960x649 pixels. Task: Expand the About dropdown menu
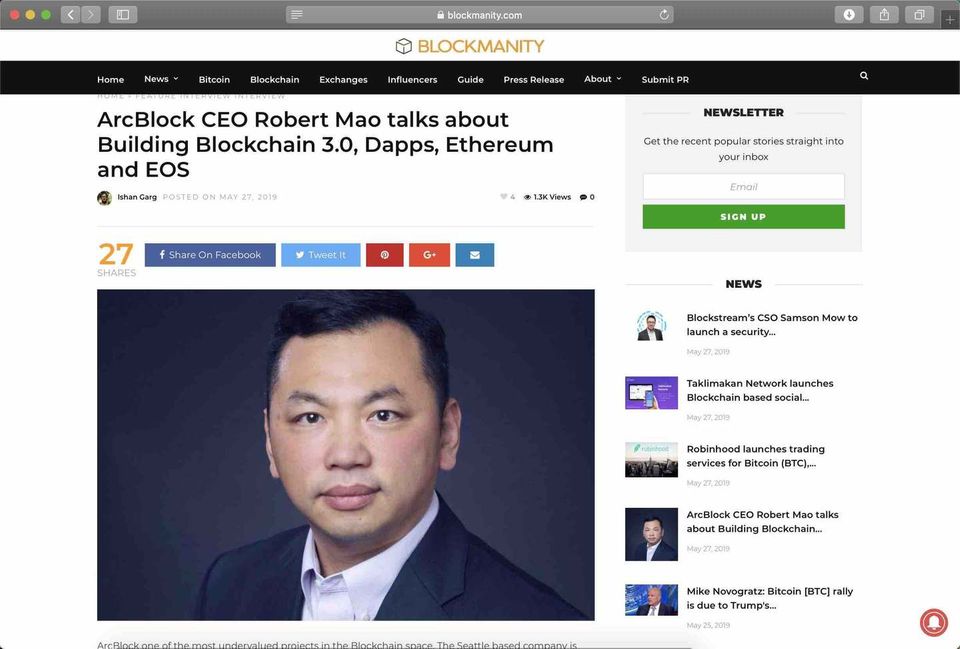click(x=602, y=79)
